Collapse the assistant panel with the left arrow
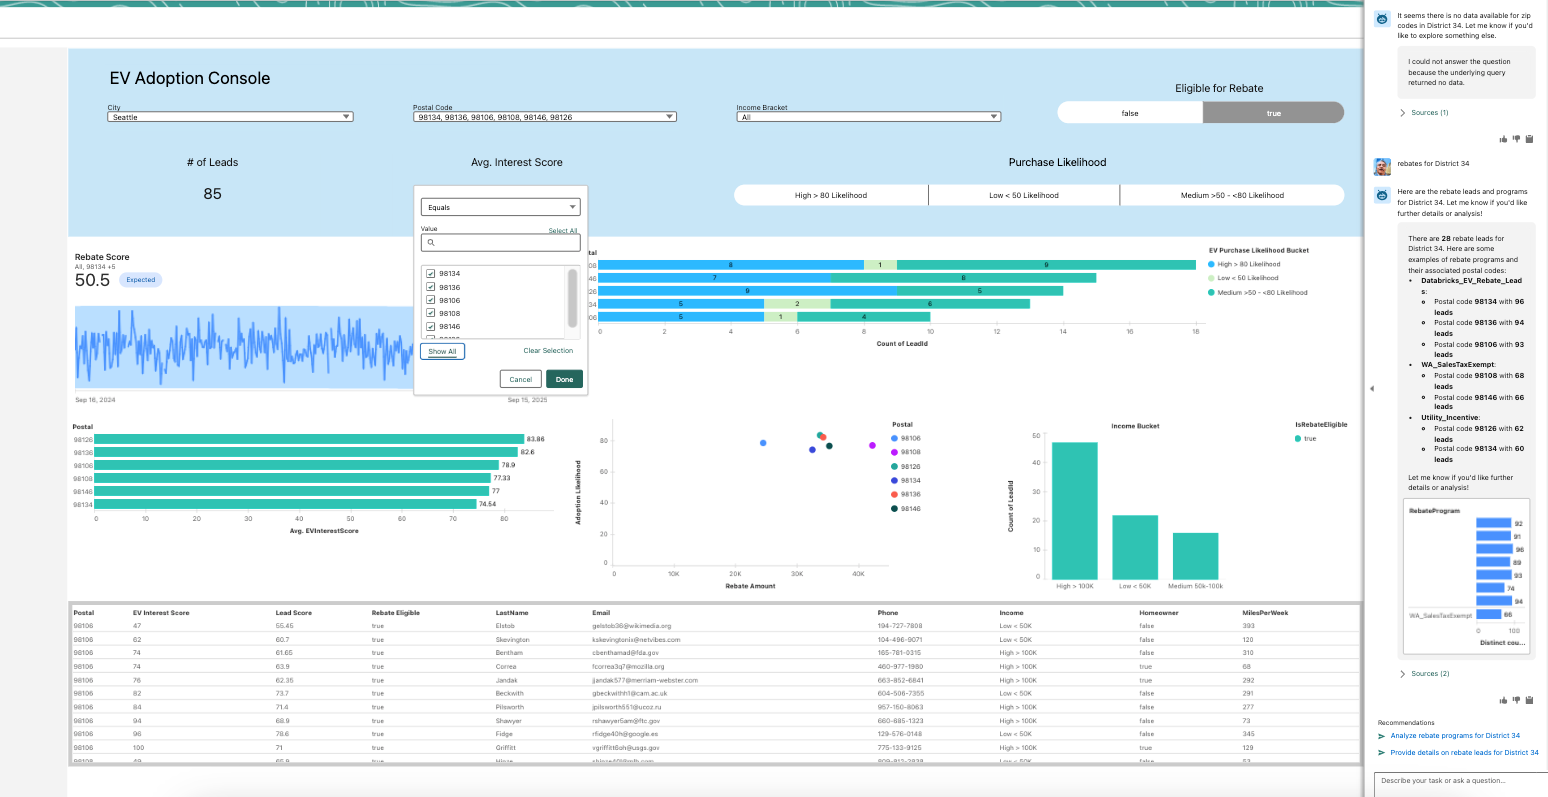The image size is (1548, 797). (1372, 388)
